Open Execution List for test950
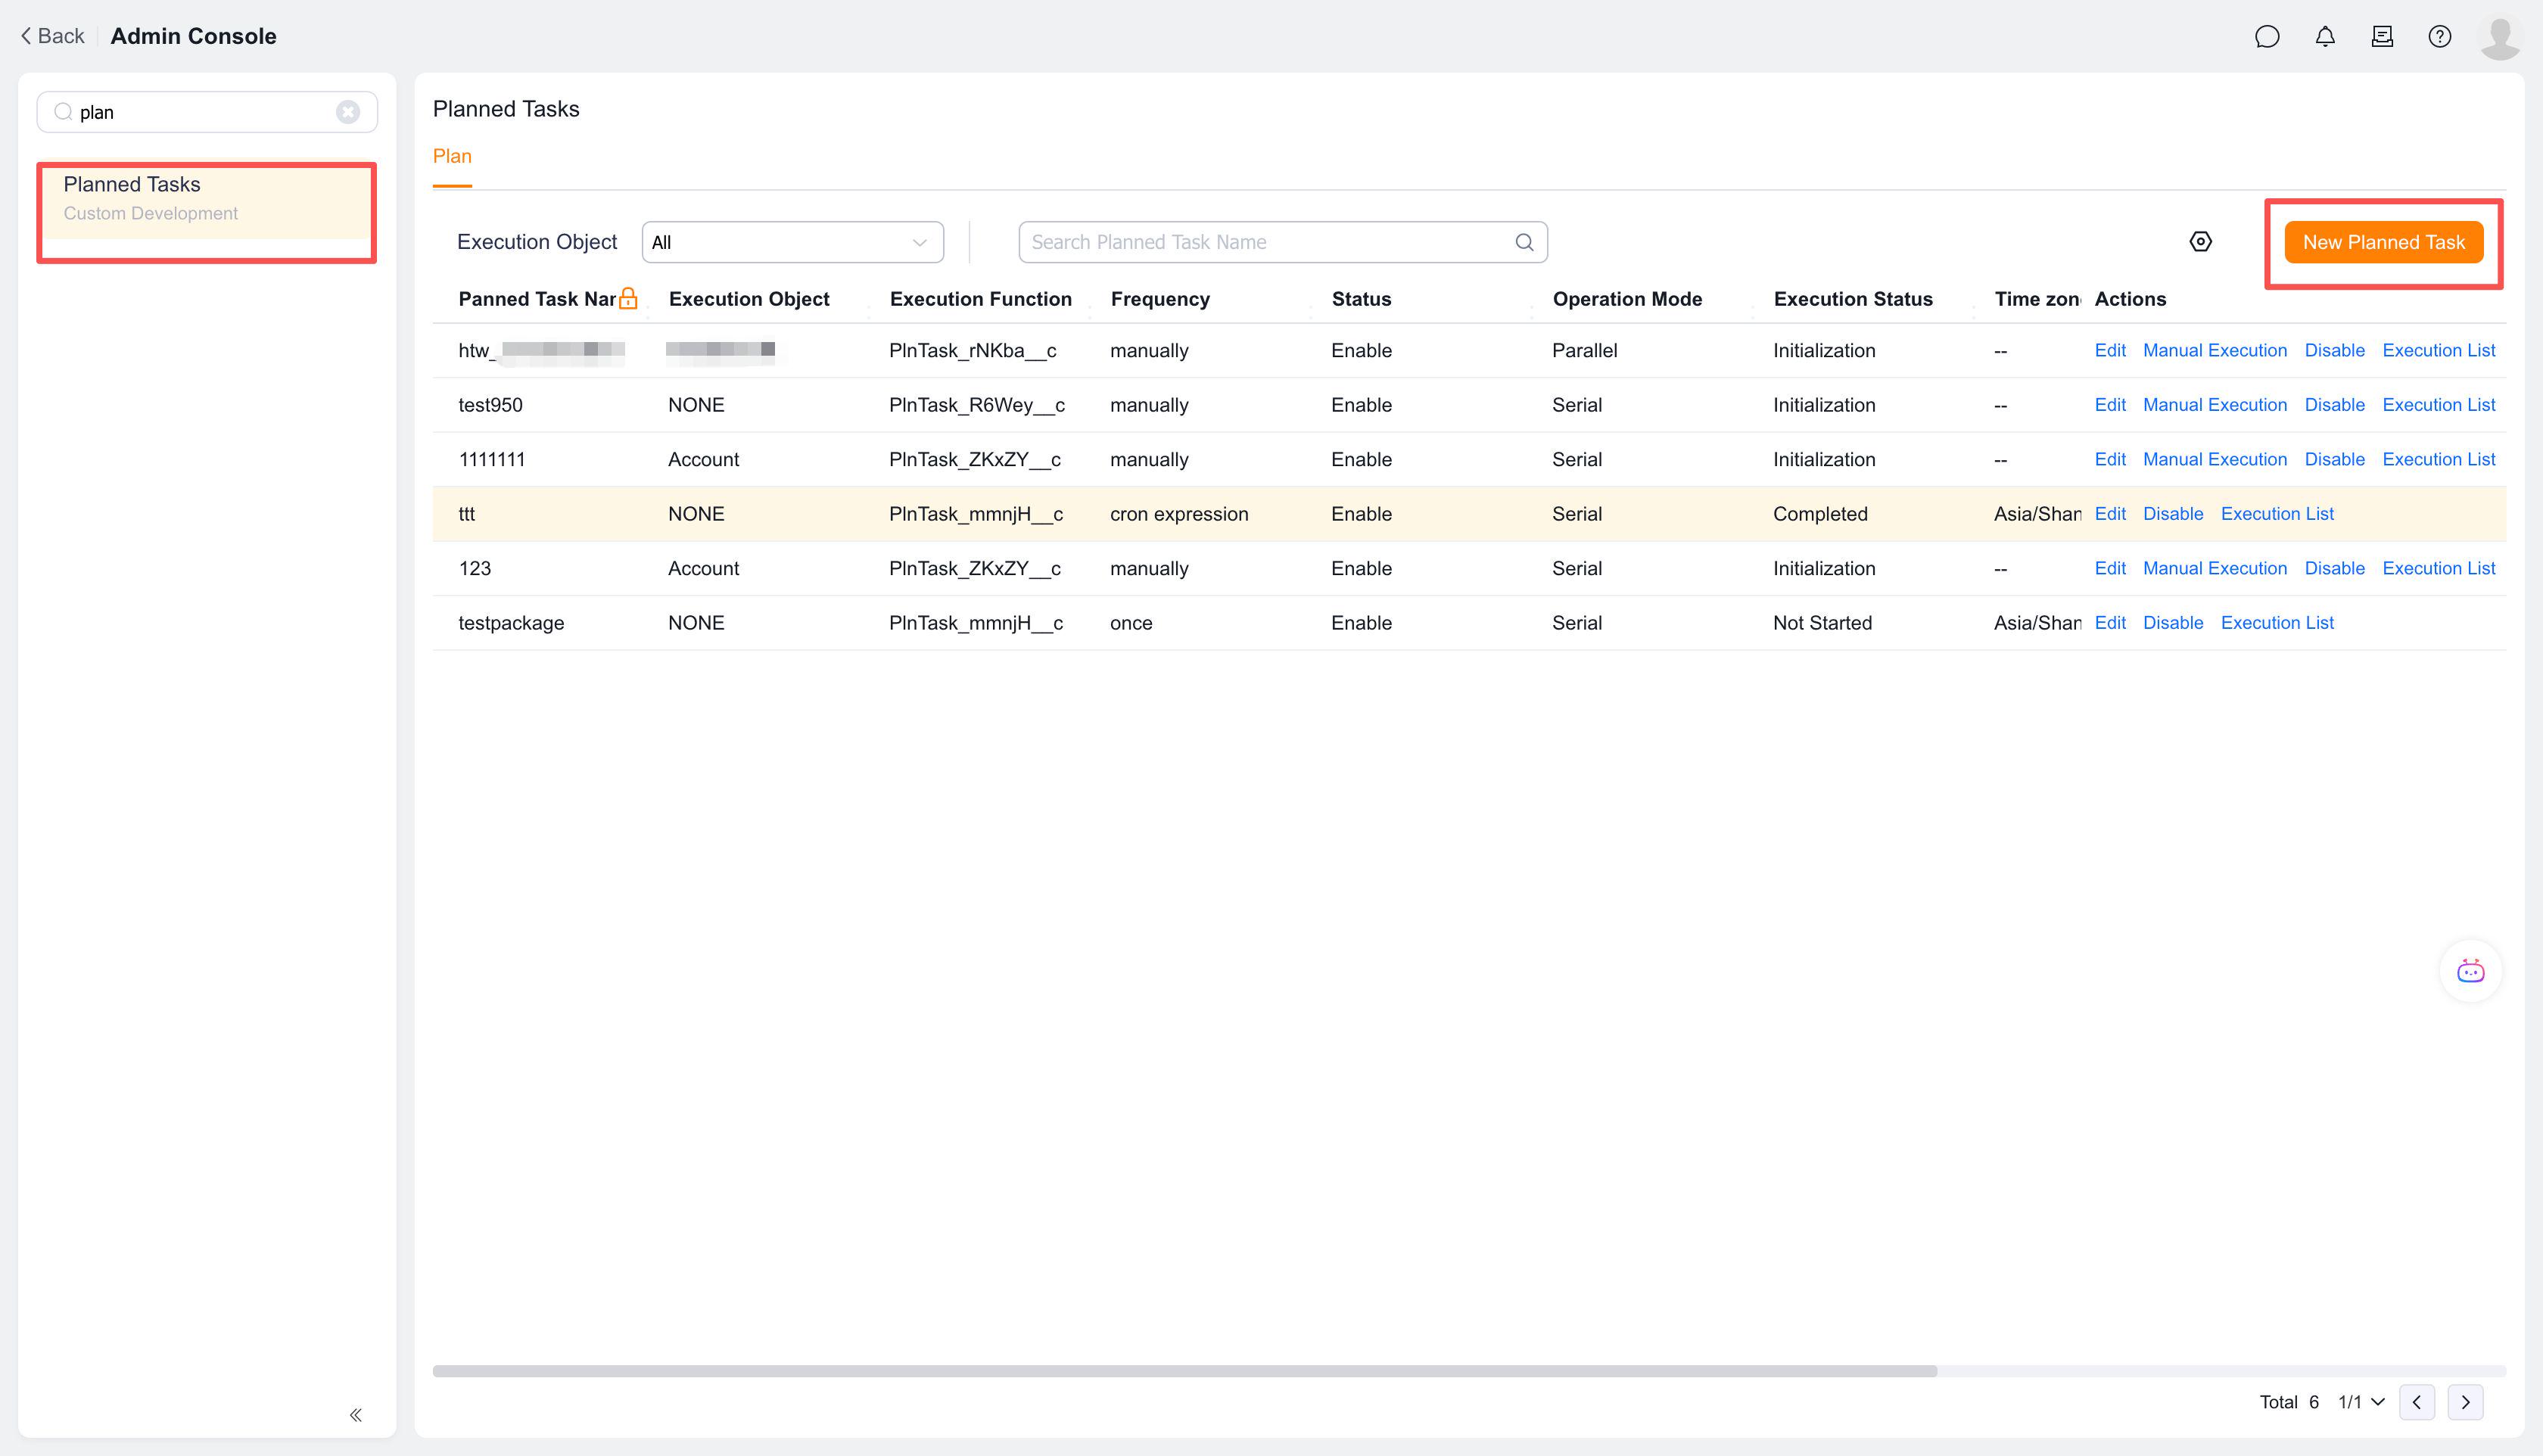This screenshot has width=2543, height=1456. pyautogui.click(x=2439, y=405)
